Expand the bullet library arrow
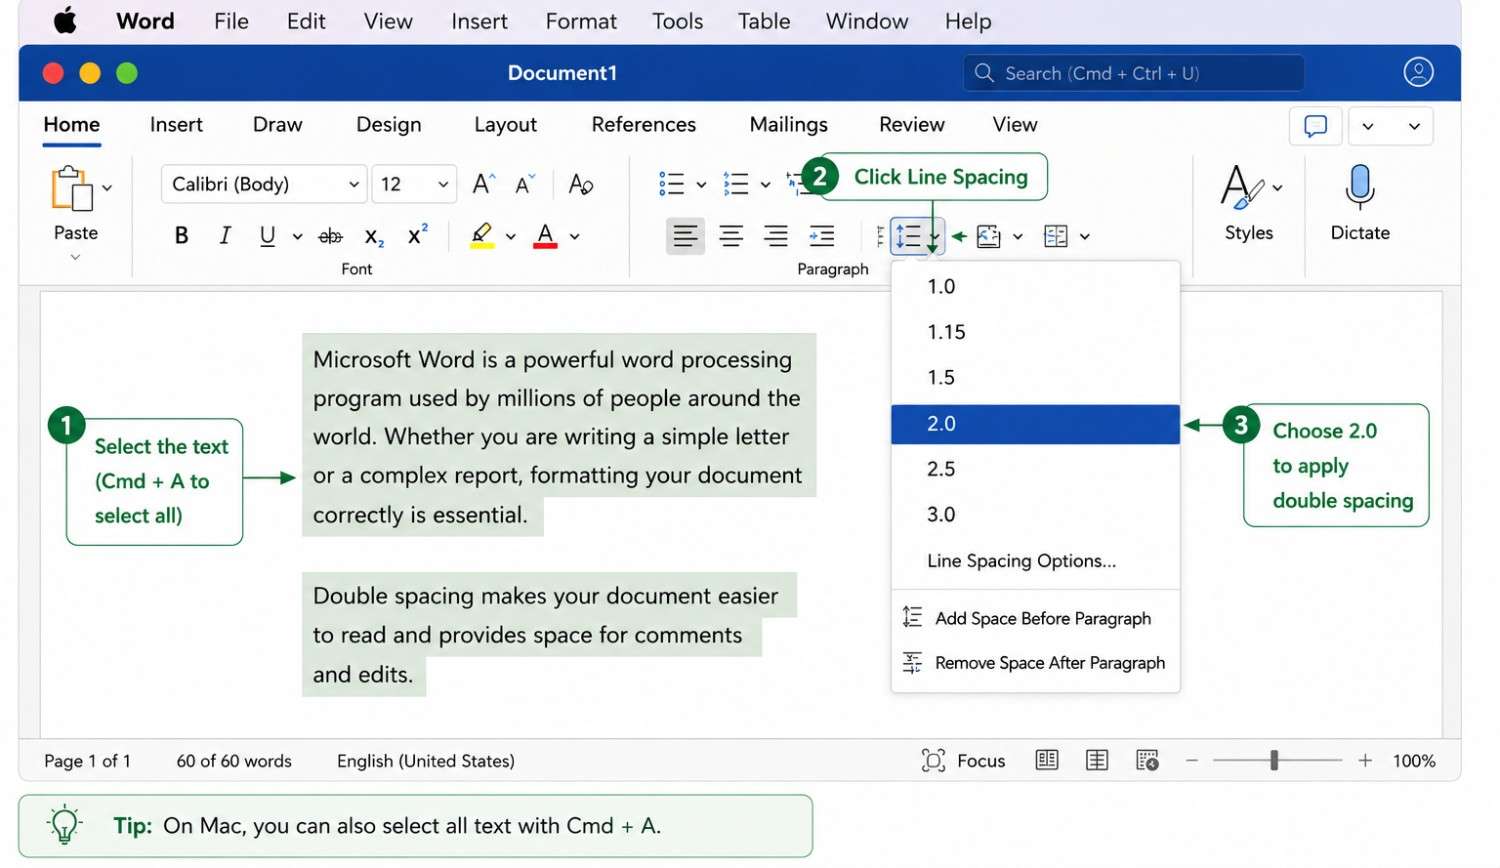1500x868 pixels. point(701,185)
